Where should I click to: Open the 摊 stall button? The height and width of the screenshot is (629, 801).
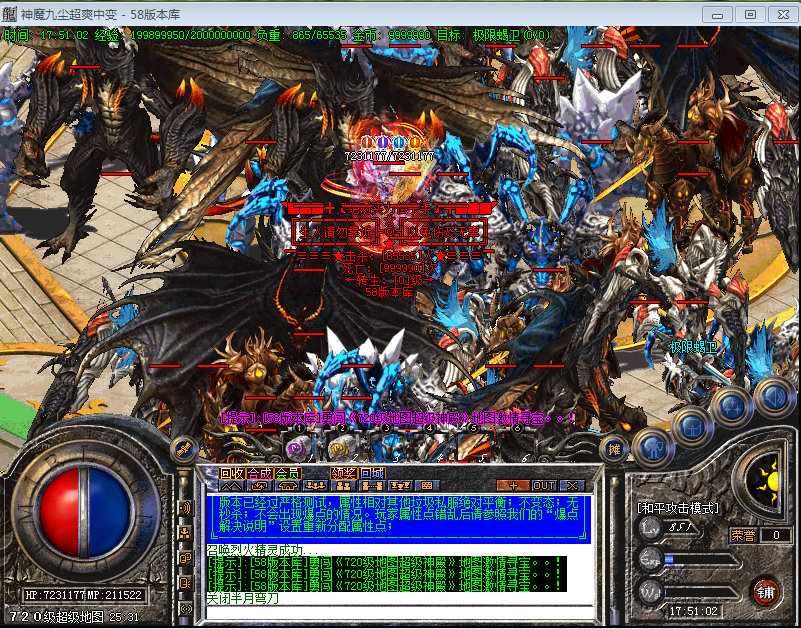pyautogui.click(x=615, y=450)
